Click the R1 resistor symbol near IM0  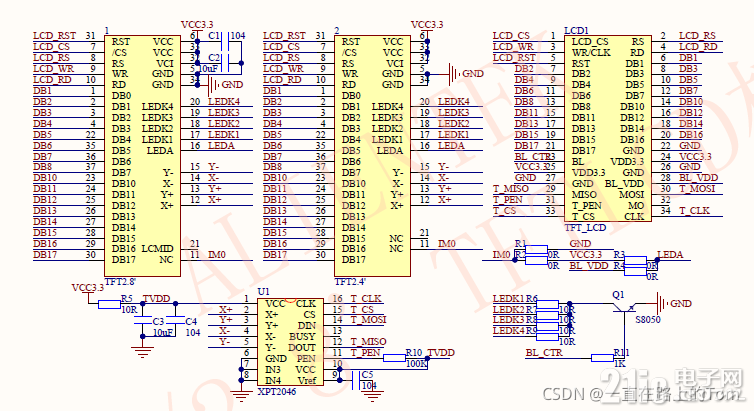pos(536,249)
